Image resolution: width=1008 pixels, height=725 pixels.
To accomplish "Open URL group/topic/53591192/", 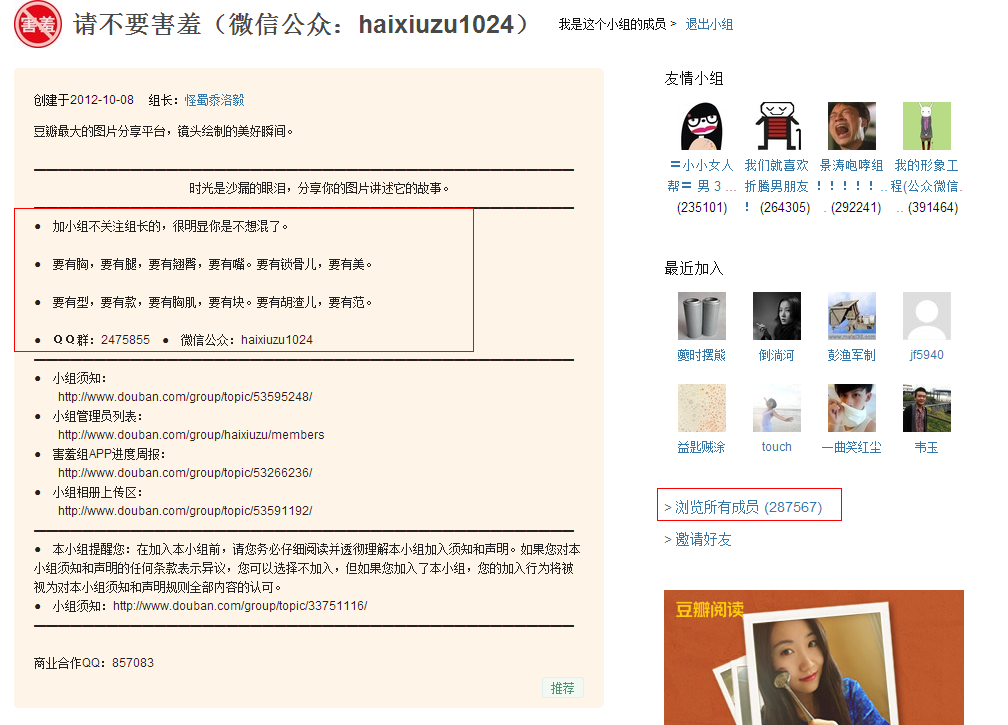I will 185,510.
